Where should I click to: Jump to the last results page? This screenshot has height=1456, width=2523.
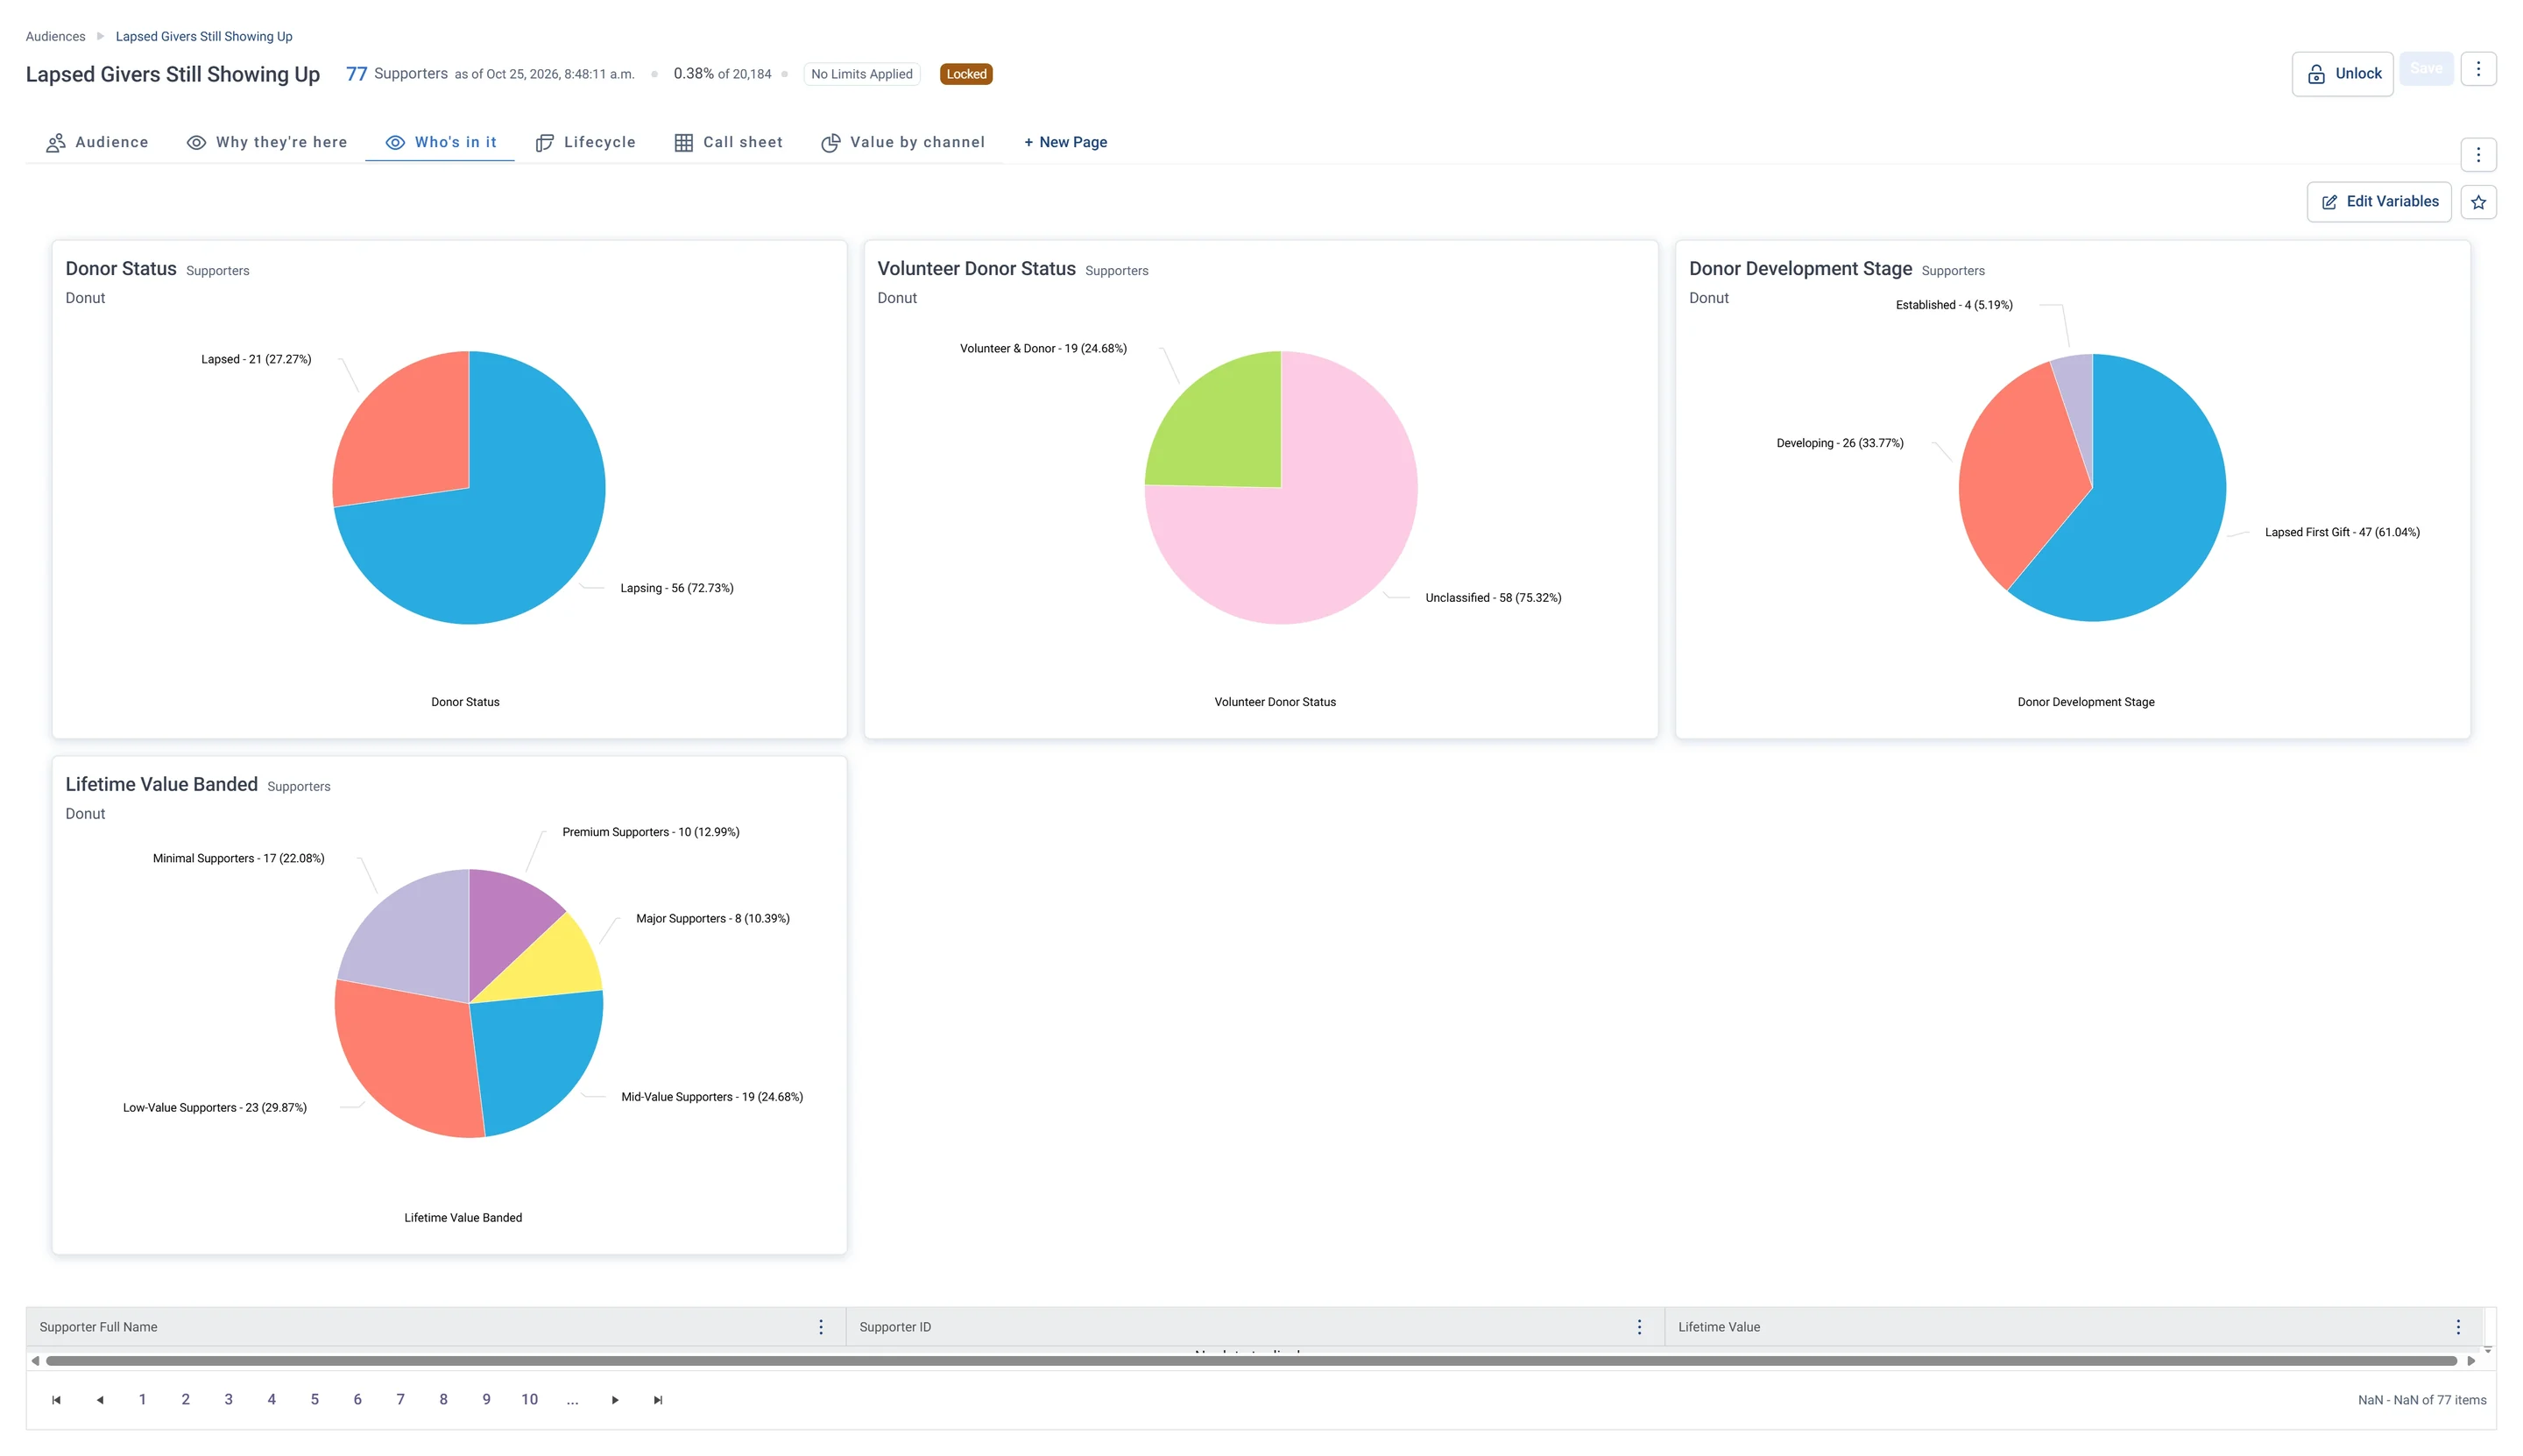coord(658,1400)
